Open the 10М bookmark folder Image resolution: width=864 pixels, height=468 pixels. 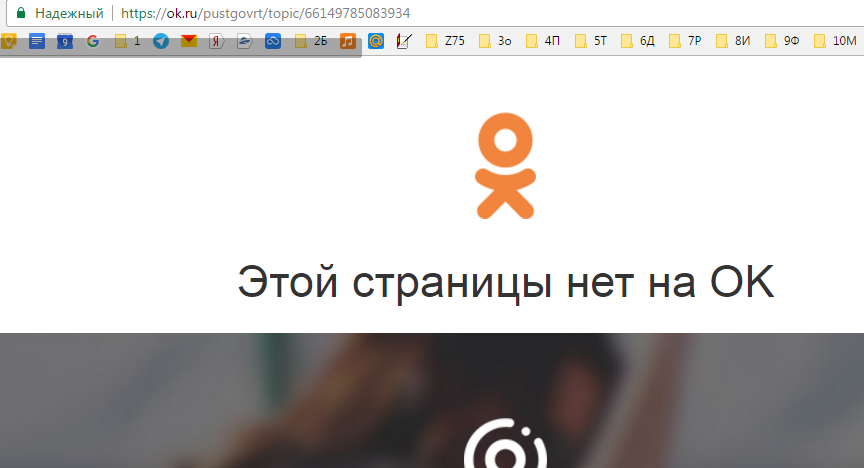[835, 41]
